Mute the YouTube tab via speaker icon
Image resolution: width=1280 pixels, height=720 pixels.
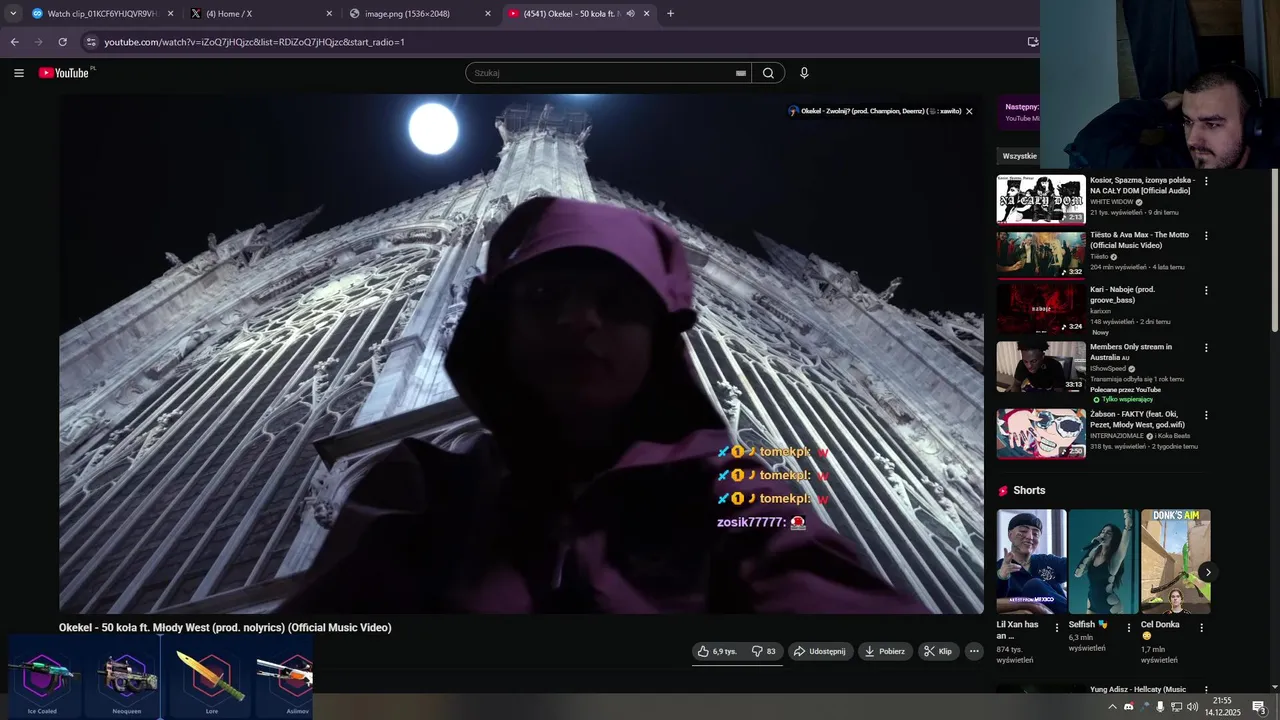(630, 14)
